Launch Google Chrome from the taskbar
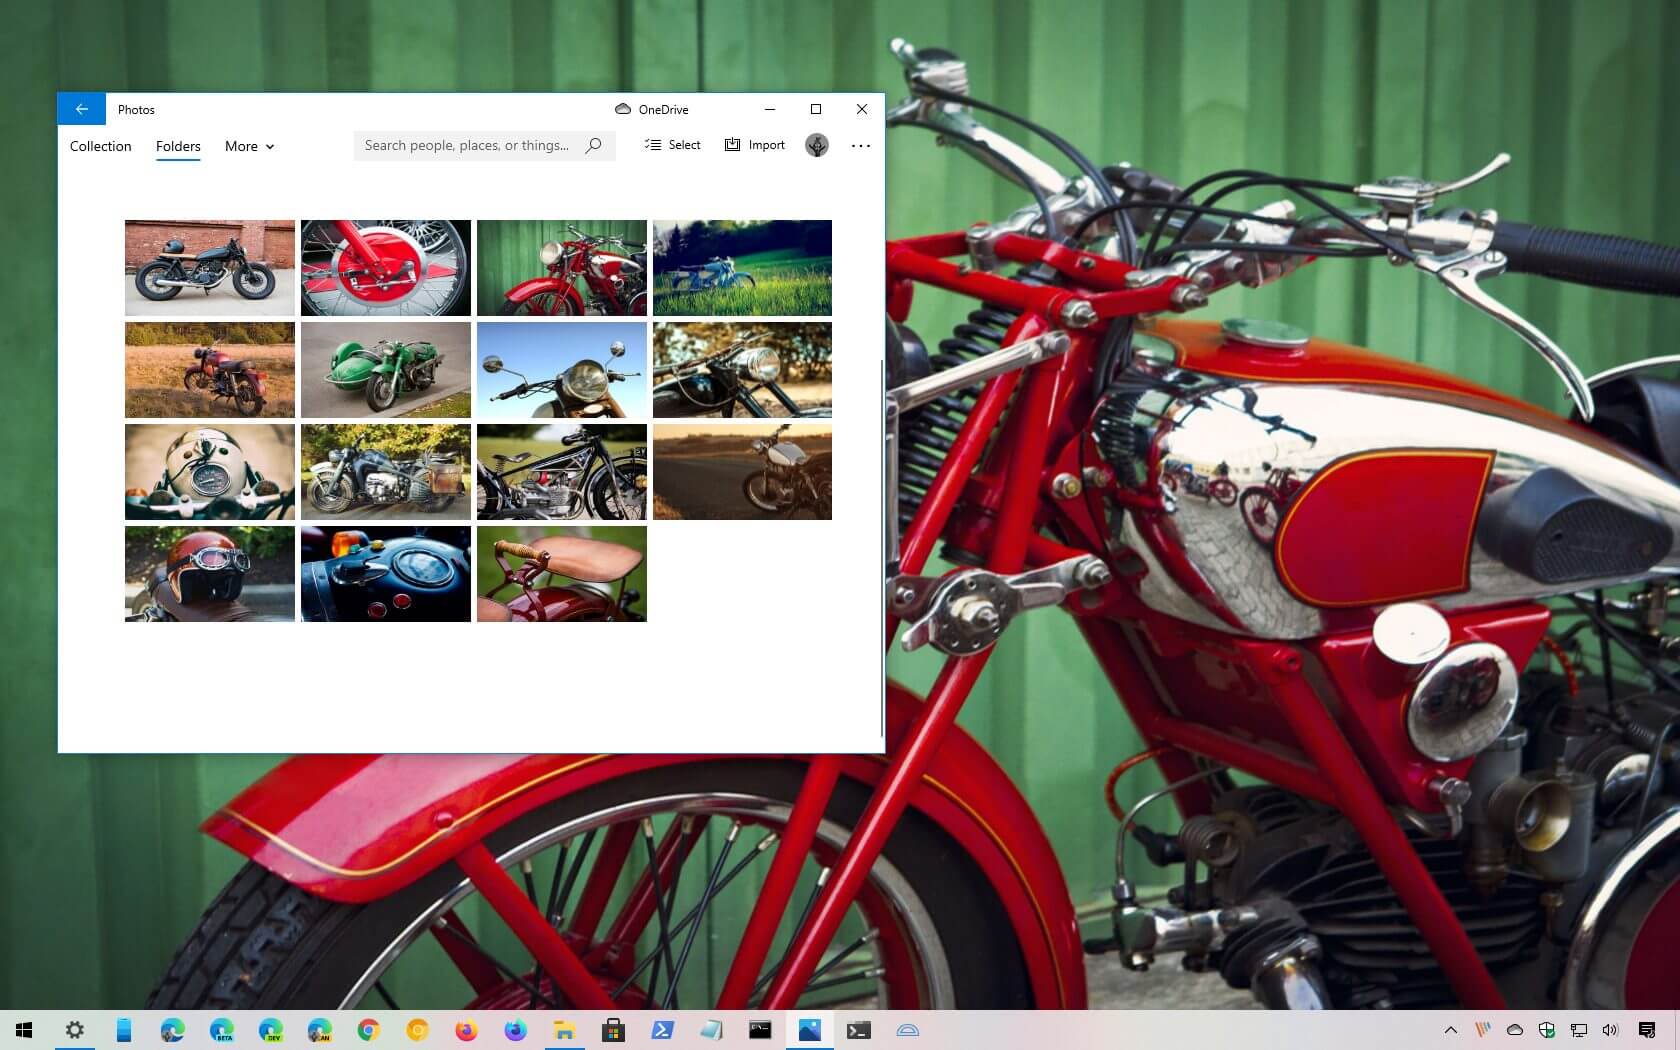1680x1050 pixels. [368, 1030]
